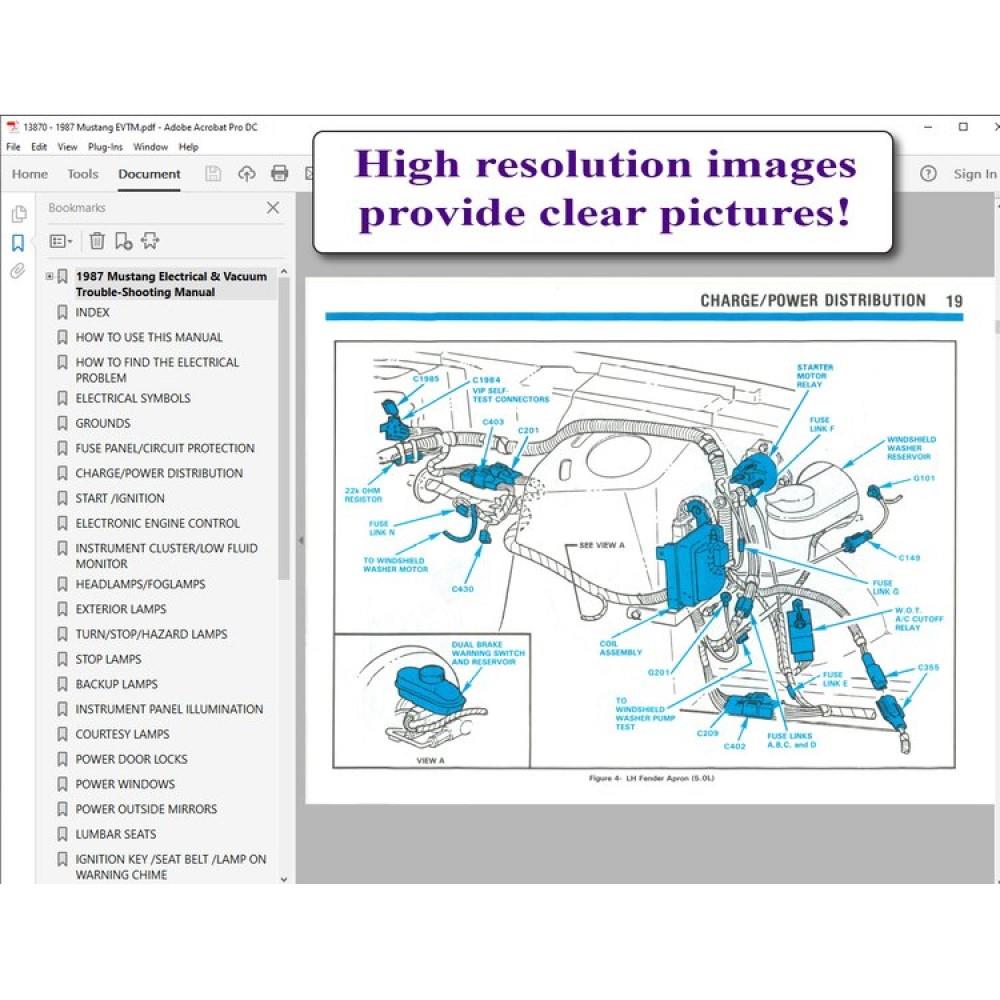
Task: Open Page Thumbnails panel icon
Action: [18, 214]
